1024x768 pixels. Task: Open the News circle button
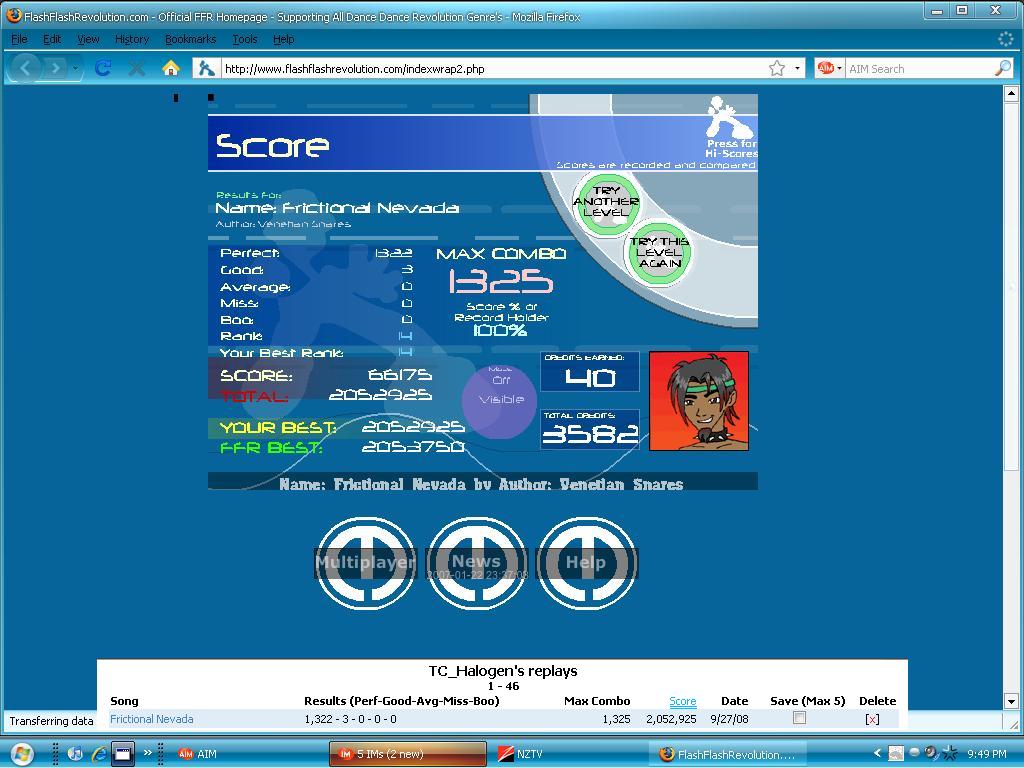point(476,563)
